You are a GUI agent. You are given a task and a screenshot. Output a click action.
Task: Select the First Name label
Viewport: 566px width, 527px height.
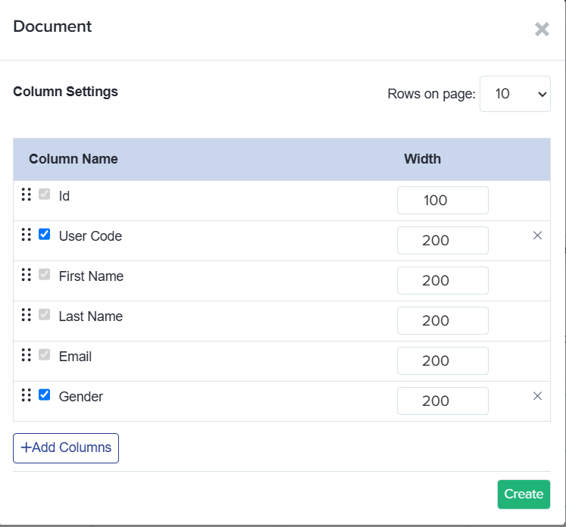tap(91, 276)
